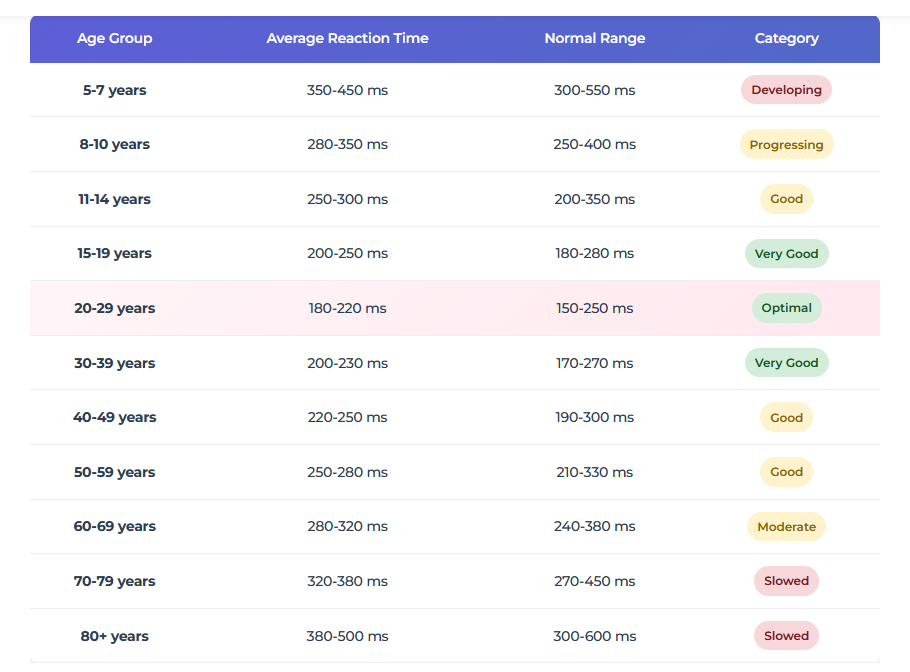Click the 170-270 ms normal range
This screenshot has height=672, width=910.
[x=594, y=363]
